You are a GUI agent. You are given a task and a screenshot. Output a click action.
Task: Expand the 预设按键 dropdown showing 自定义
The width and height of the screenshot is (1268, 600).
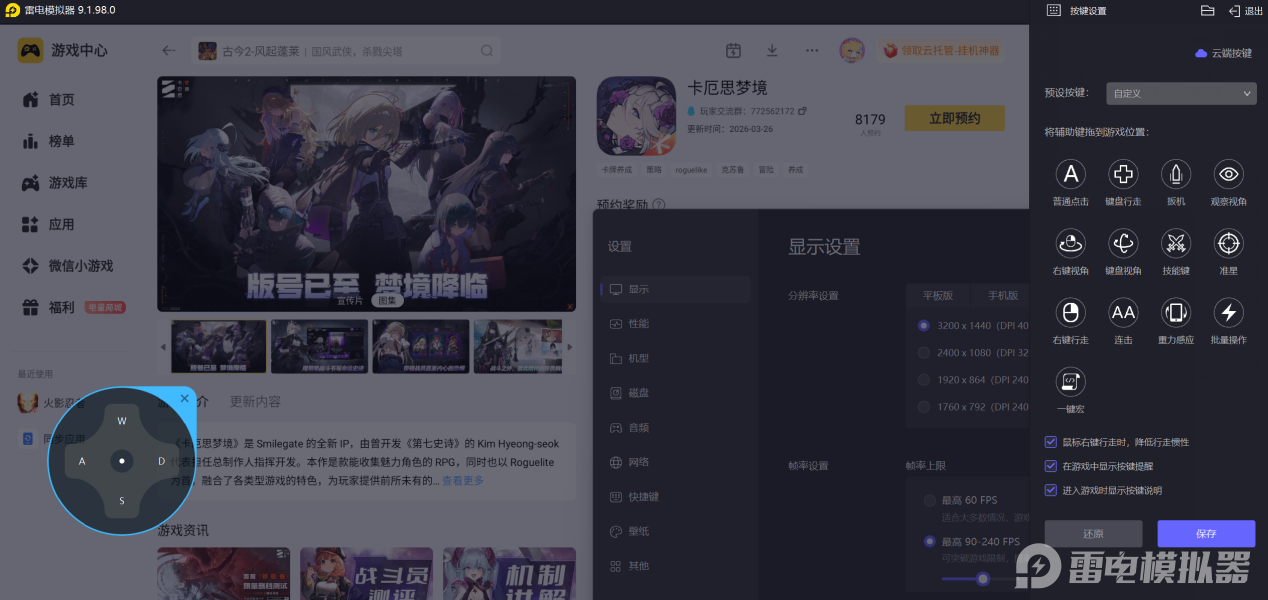[1181, 93]
